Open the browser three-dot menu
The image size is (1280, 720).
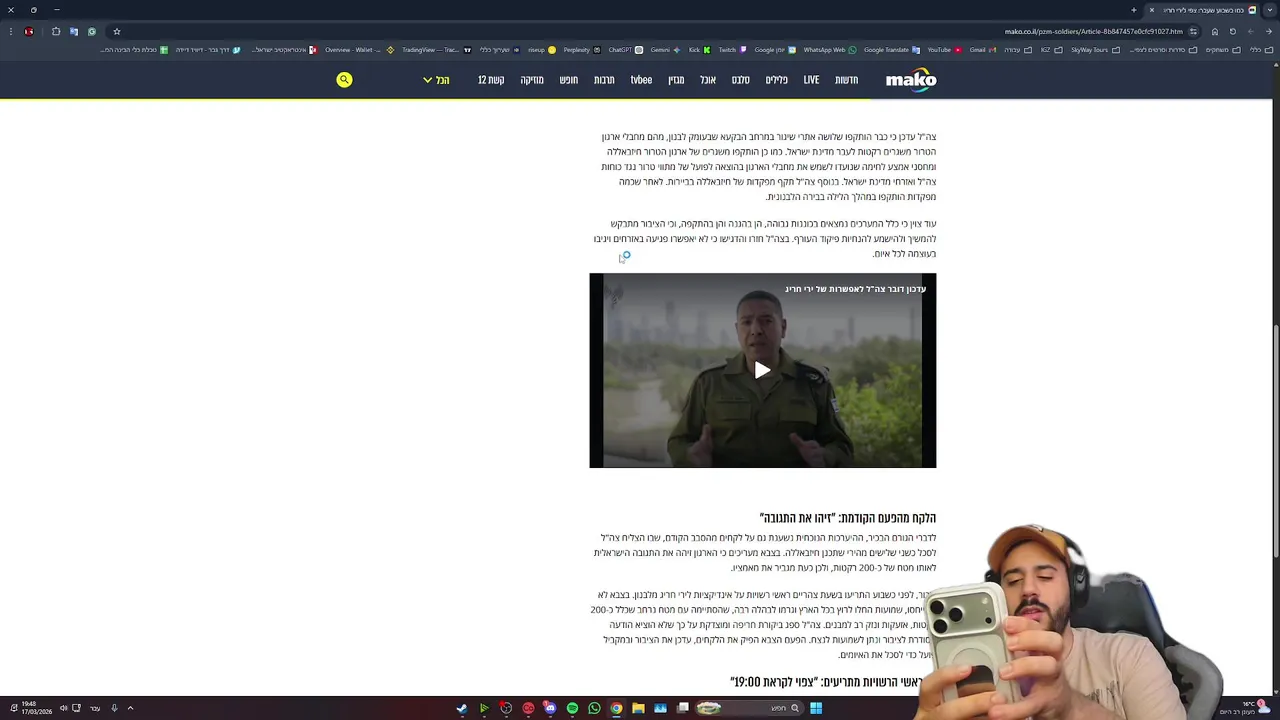11,31
